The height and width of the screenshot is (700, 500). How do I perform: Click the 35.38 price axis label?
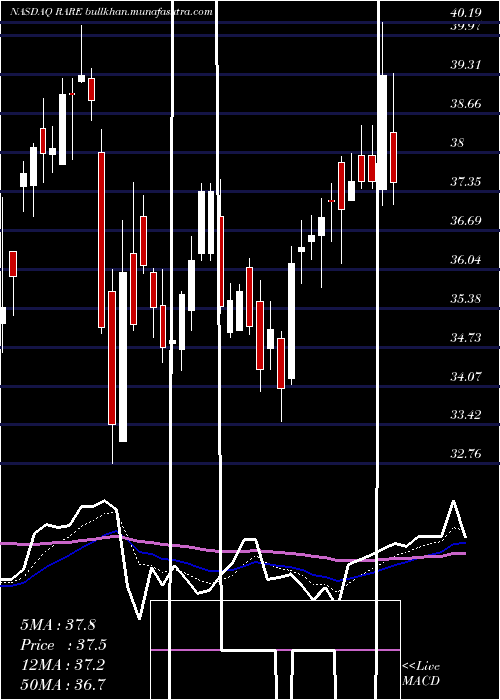pyautogui.click(x=466, y=298)
